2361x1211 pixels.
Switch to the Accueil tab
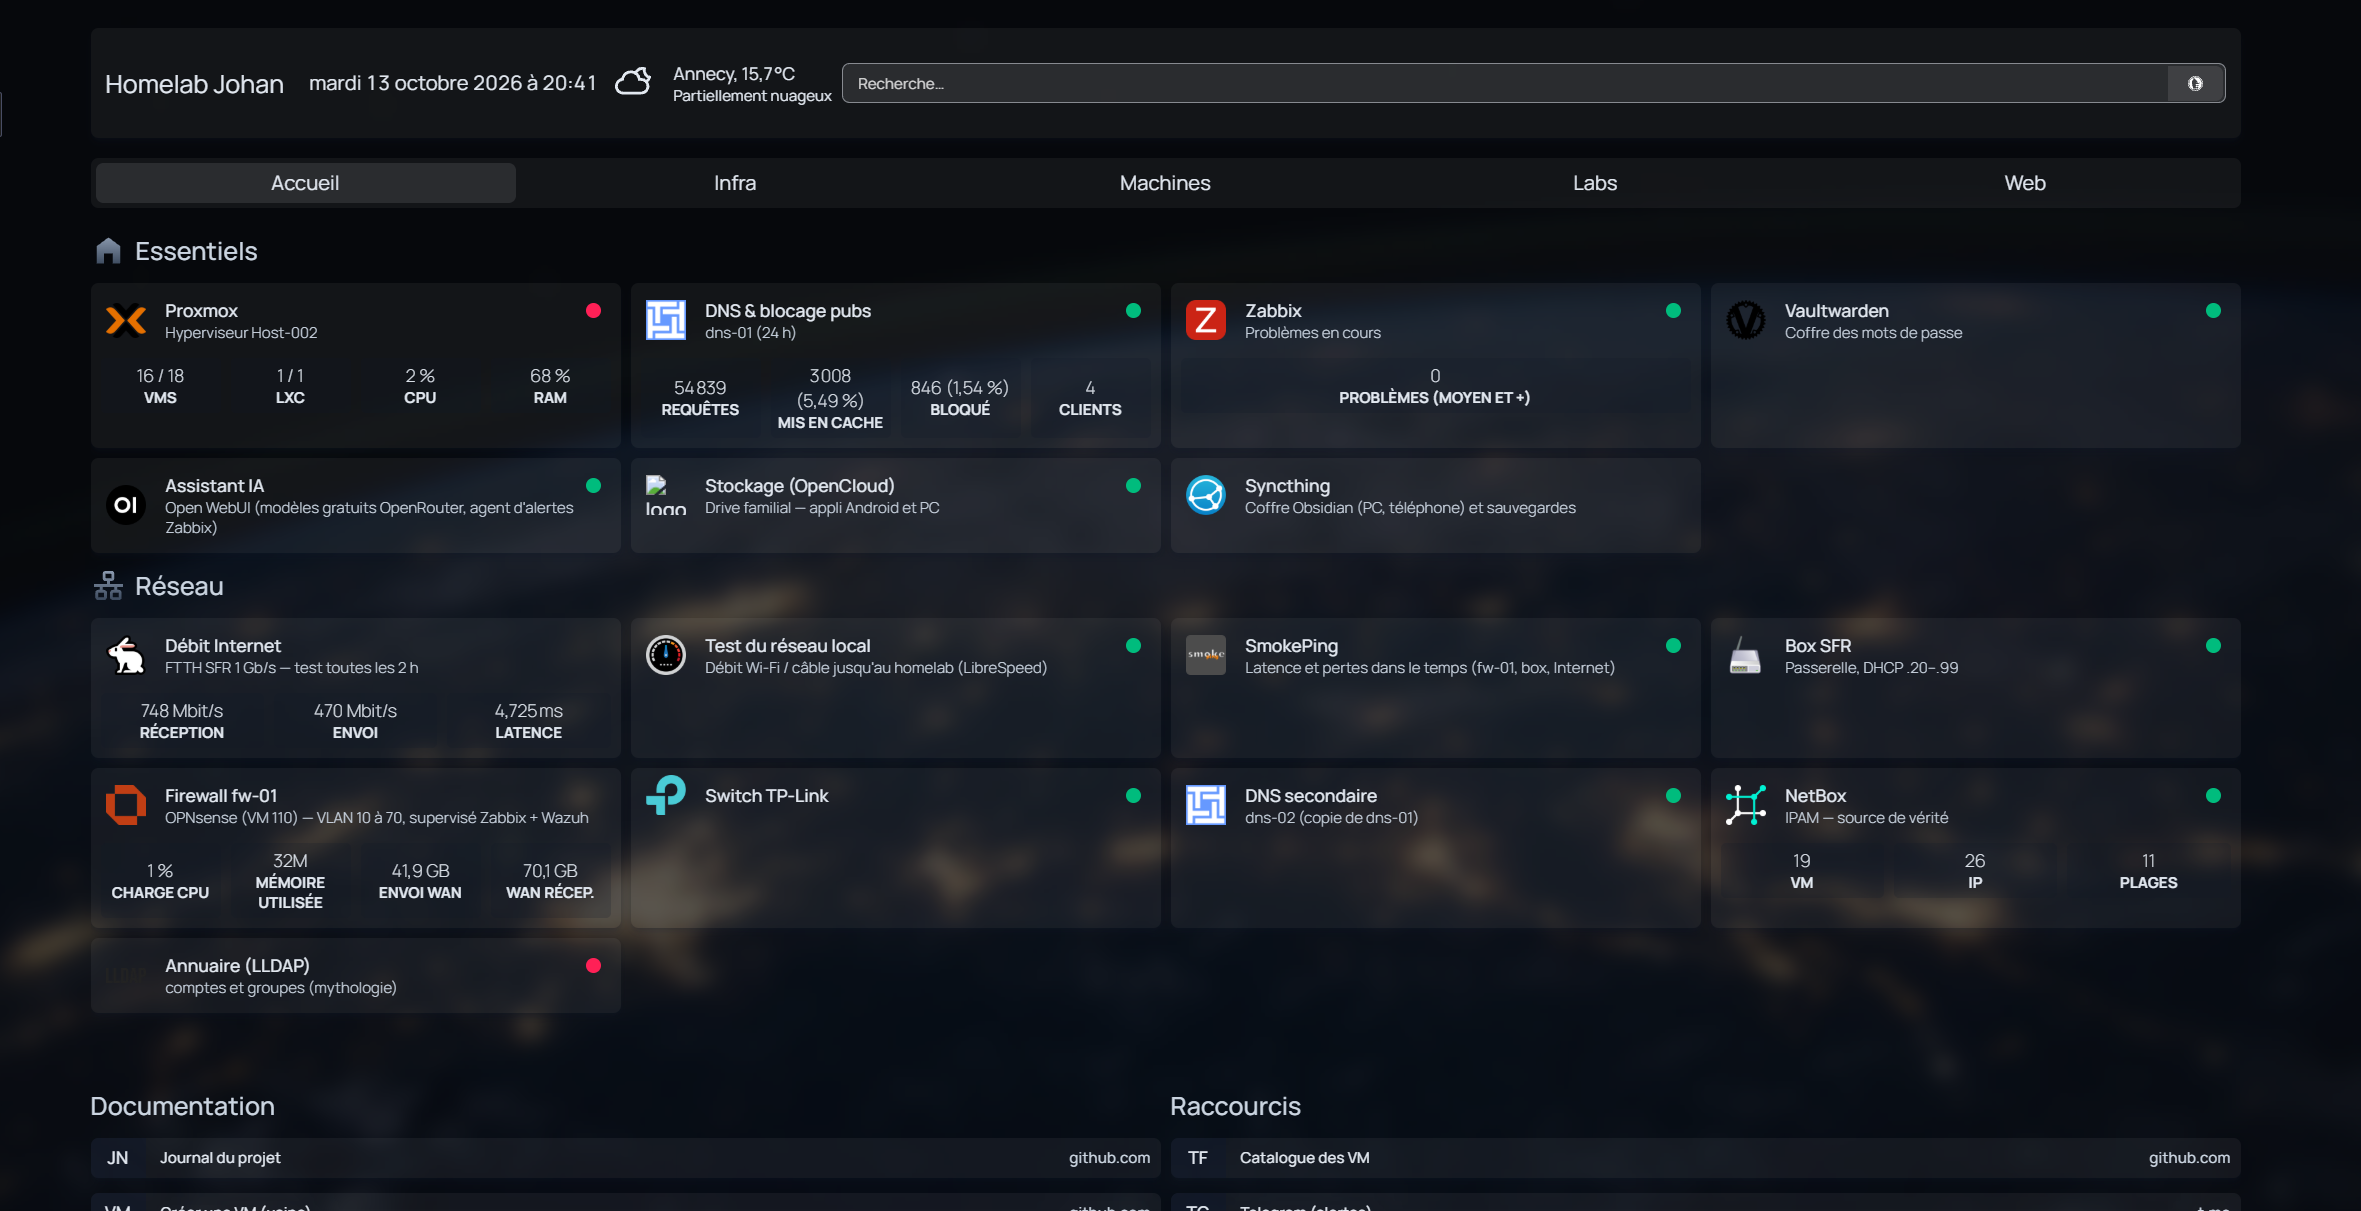pos(305,183)
